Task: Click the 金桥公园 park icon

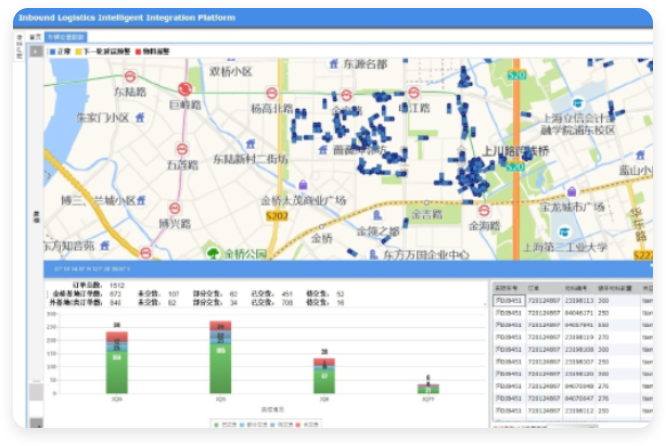Action: click(212, 252)
